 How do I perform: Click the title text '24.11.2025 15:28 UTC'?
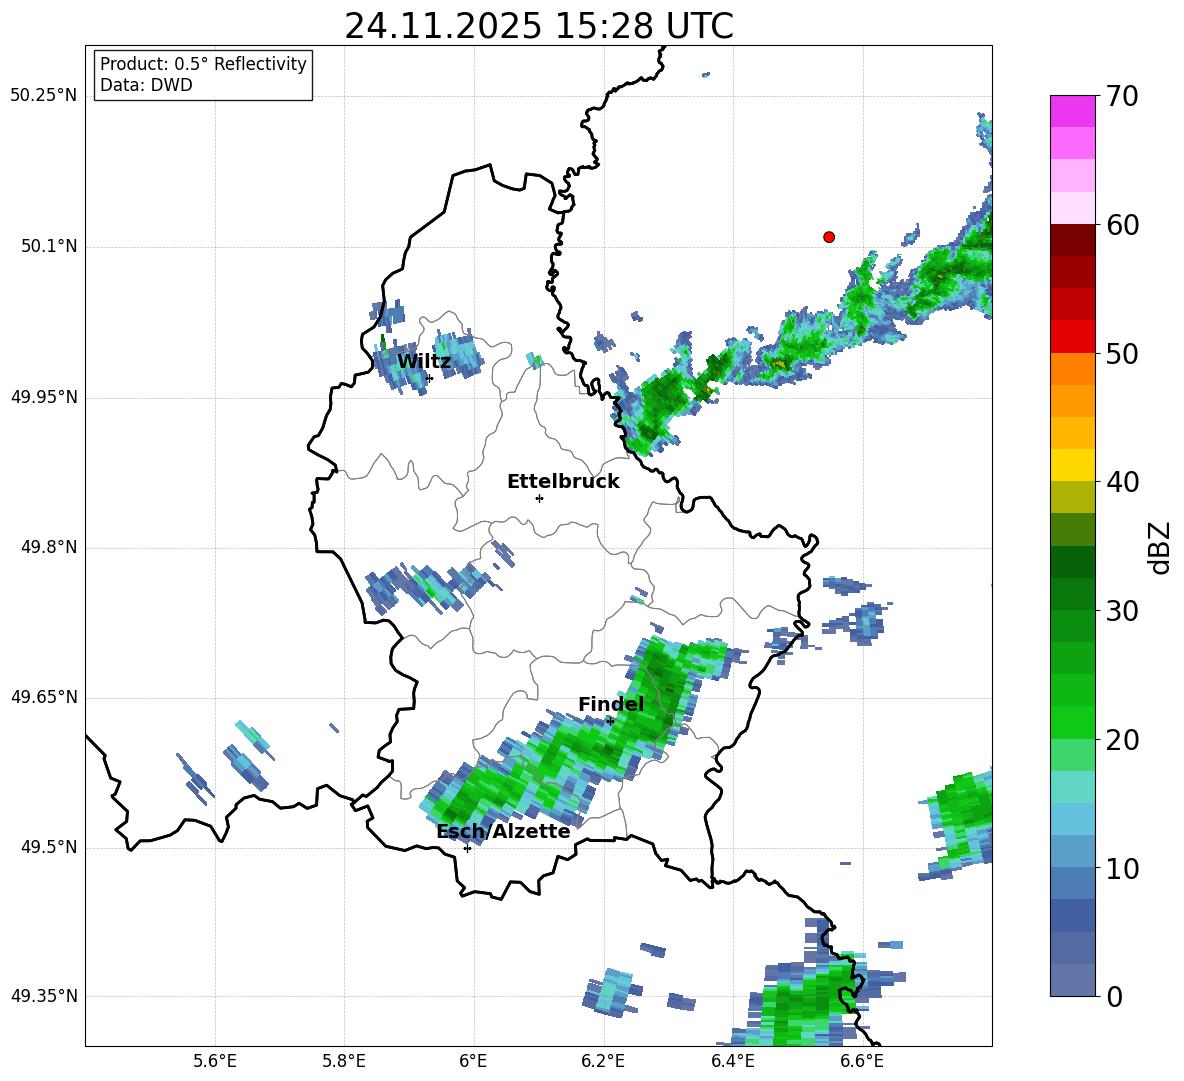pyautogui.click(x=538, y=26)
